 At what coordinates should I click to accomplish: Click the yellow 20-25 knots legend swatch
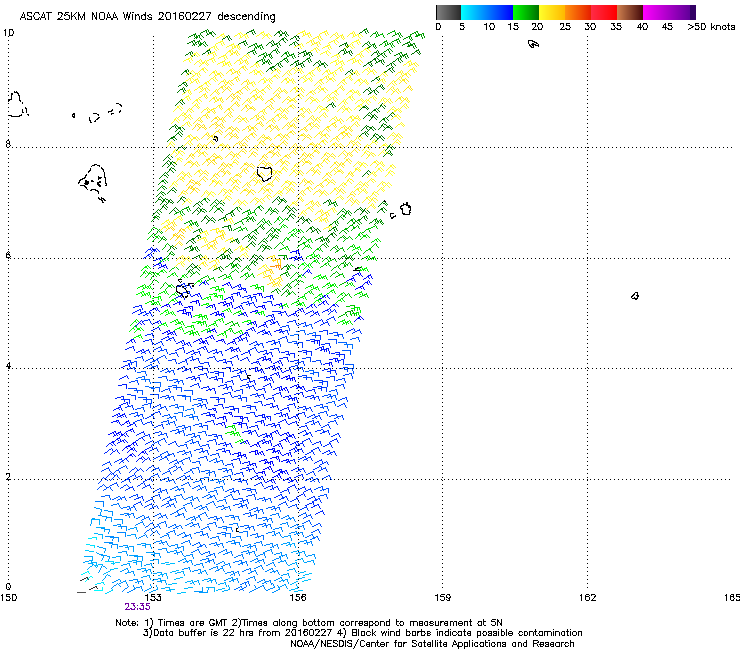pyautogui.click(x=552, y=12)
